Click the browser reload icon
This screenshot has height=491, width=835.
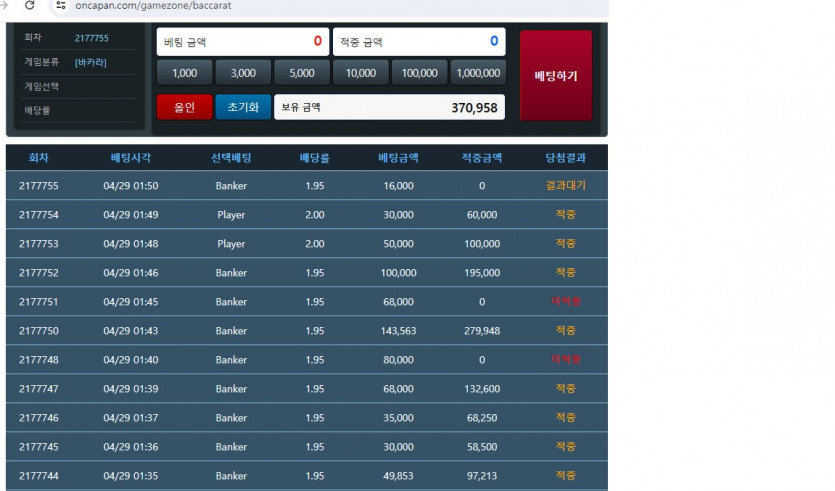click(30, 5)
